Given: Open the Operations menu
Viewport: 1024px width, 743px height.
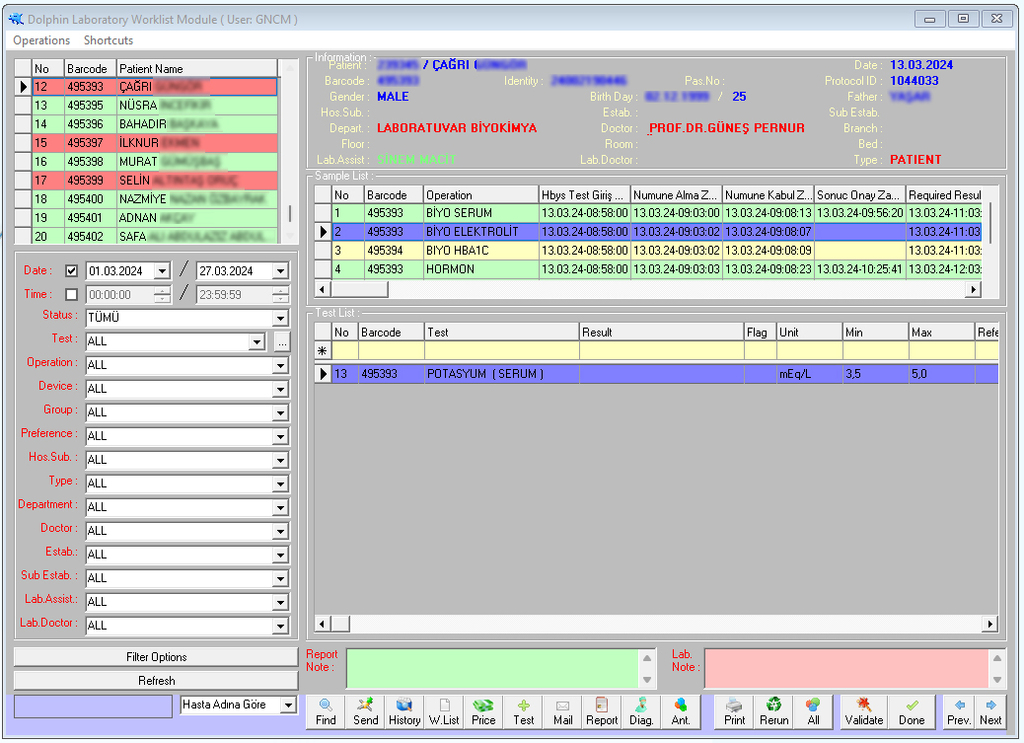Looking at the screenshot, I should [41, 40].
